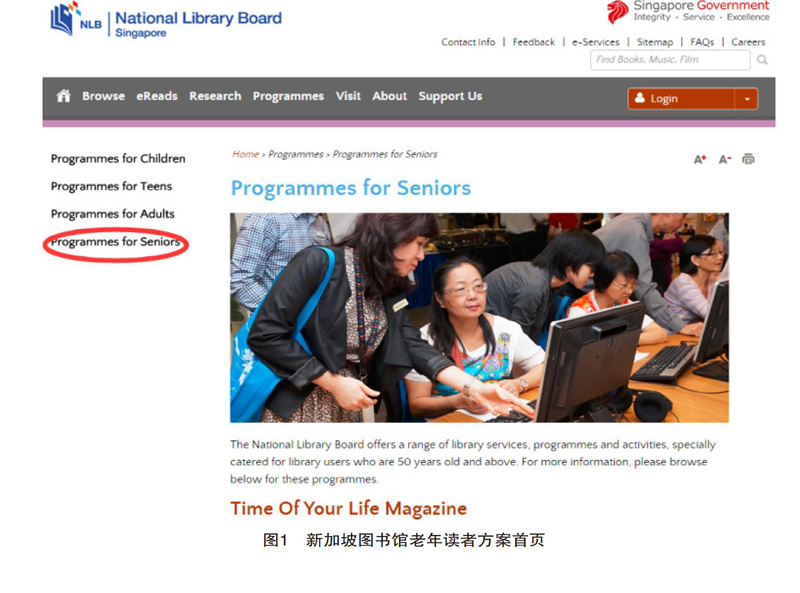Go to the home icon in navigation bar
The image size is (800, 593).
[63, 95]
